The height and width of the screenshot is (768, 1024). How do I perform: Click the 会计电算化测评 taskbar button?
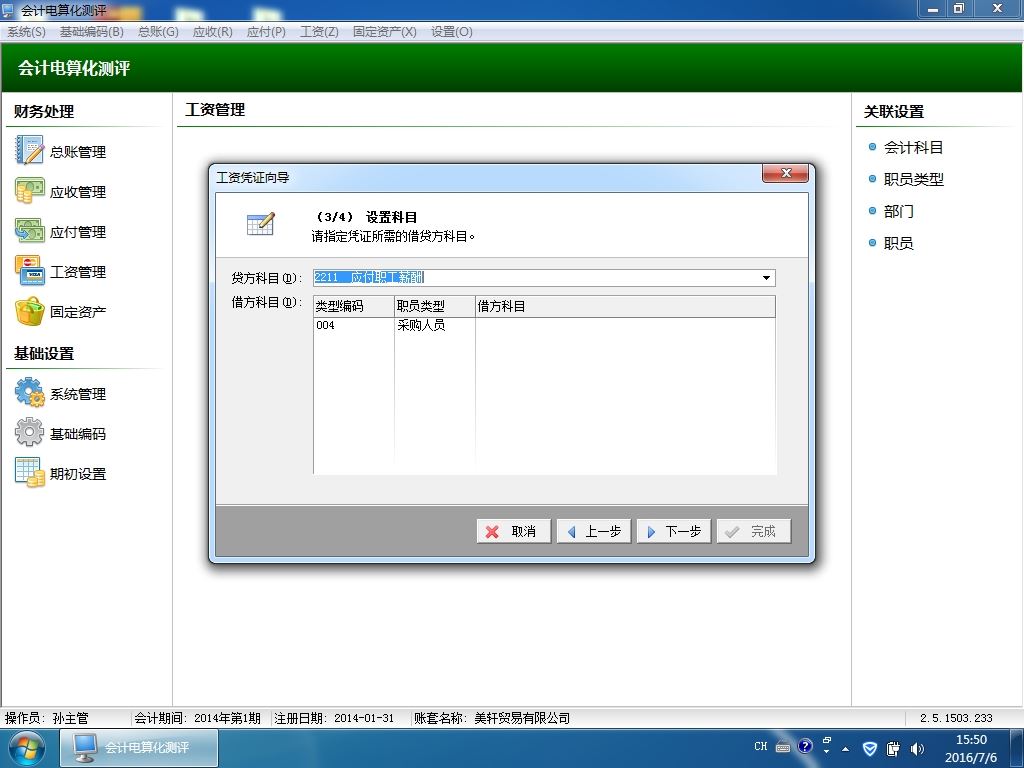pyautogui.click(x=139, y=748)
